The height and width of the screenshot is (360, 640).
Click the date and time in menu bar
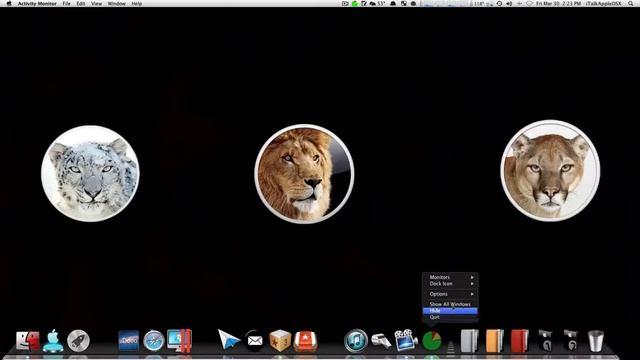[558, 3]
